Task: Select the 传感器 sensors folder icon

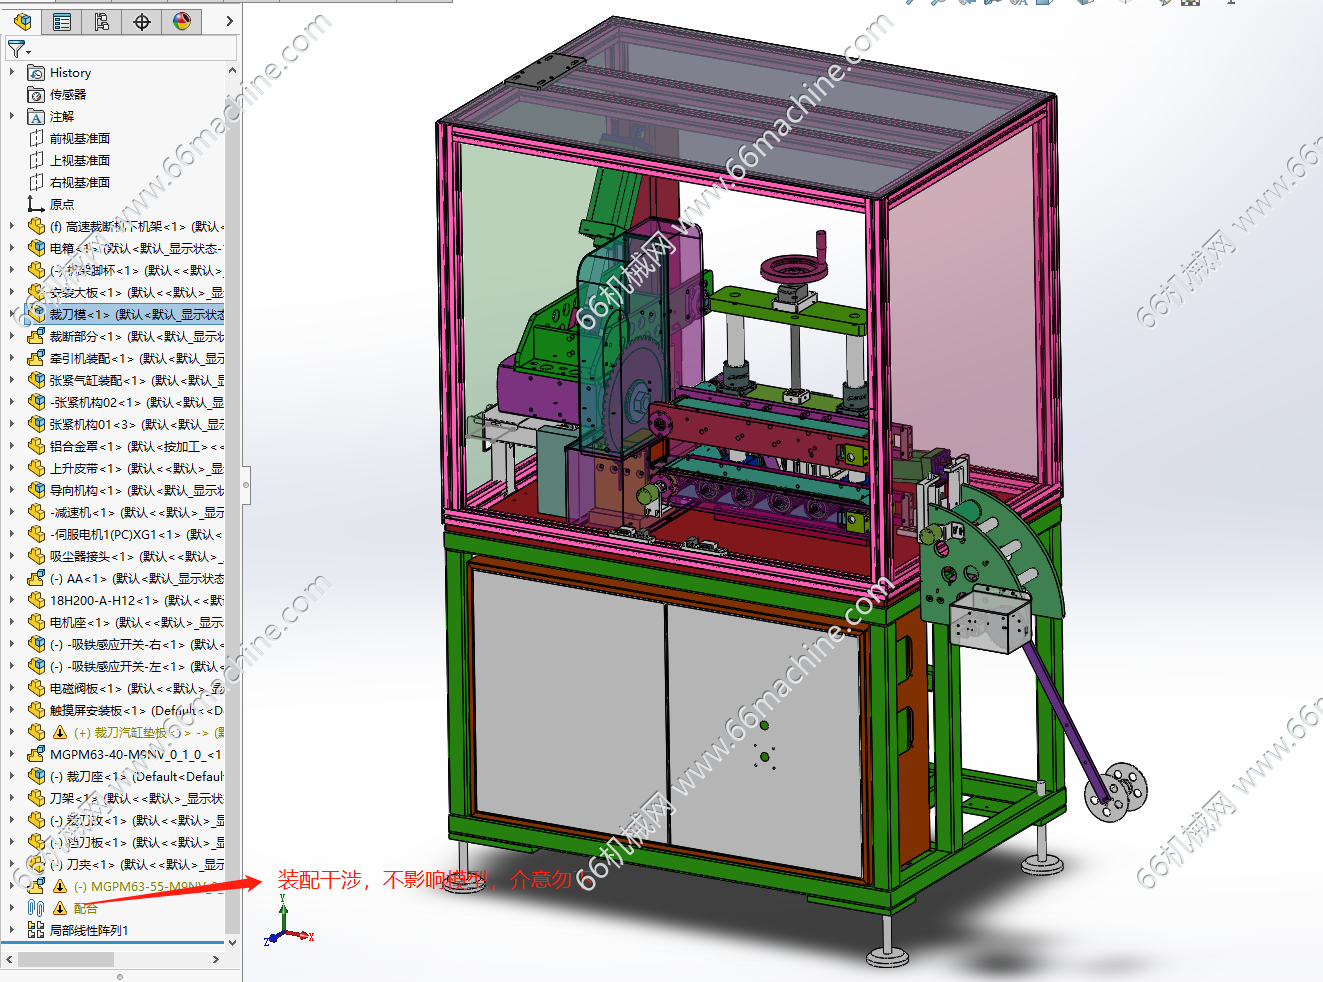Action: pyautogui.click(x=36, y=95)
